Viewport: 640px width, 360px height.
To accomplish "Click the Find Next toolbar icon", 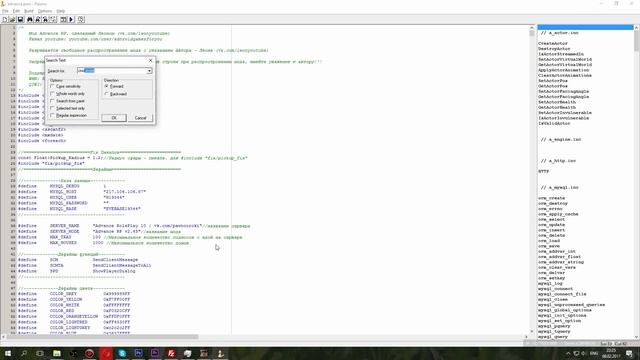I will click(38, 20).
